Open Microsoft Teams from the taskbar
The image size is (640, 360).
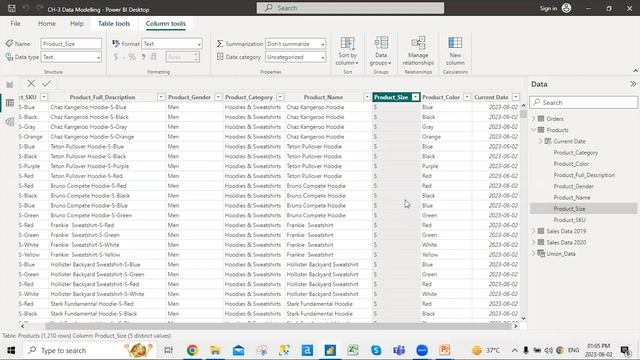(x=399, y=350)
